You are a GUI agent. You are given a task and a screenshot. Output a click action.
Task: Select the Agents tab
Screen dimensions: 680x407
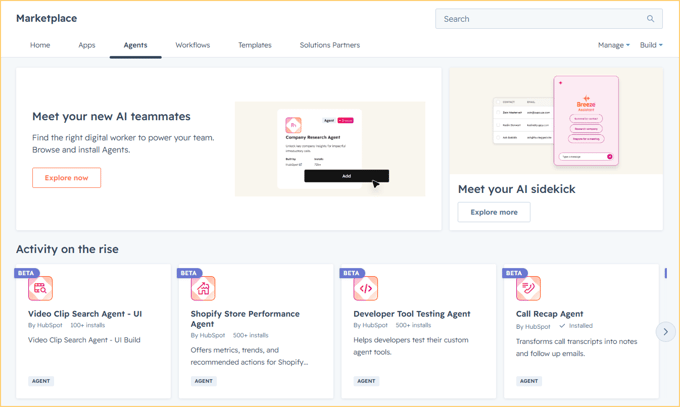(x=135, y=45)
